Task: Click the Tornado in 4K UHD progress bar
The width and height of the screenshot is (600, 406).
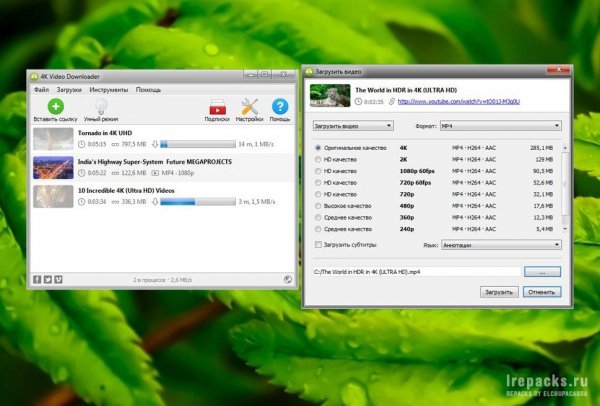Action: (198, 144)
